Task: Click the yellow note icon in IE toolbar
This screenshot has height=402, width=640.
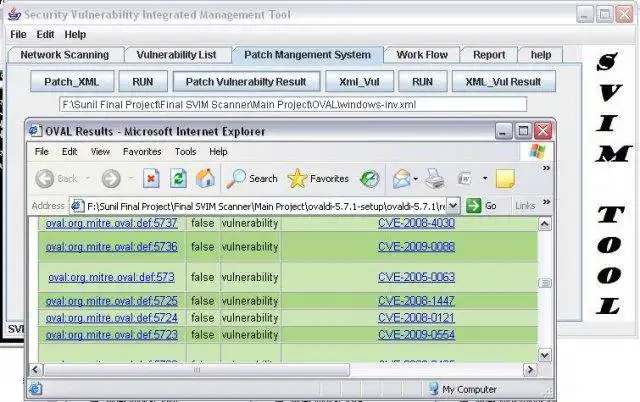Action: click(x=505, y=179)
